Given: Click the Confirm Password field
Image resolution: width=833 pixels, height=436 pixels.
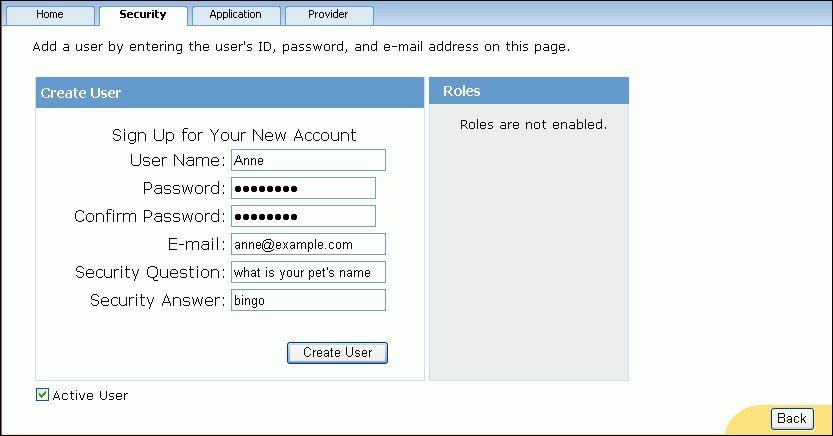Looking at the screenshot, I should click(x=303, y=216).
